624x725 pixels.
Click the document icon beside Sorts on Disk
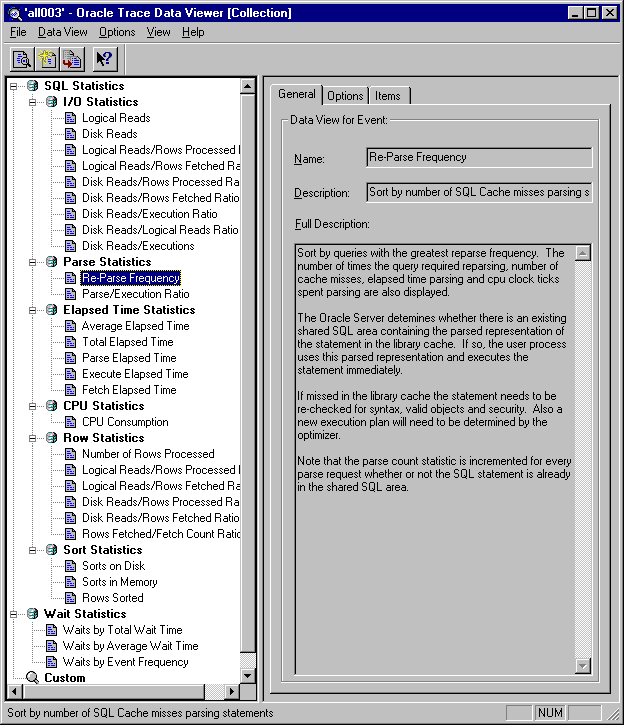71,566
